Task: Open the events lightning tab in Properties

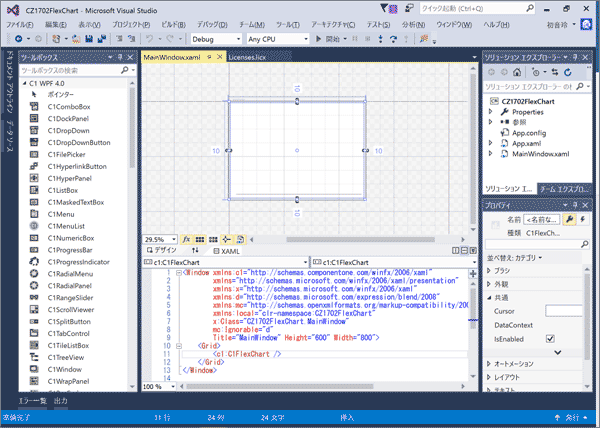Action: coord(583,219)
